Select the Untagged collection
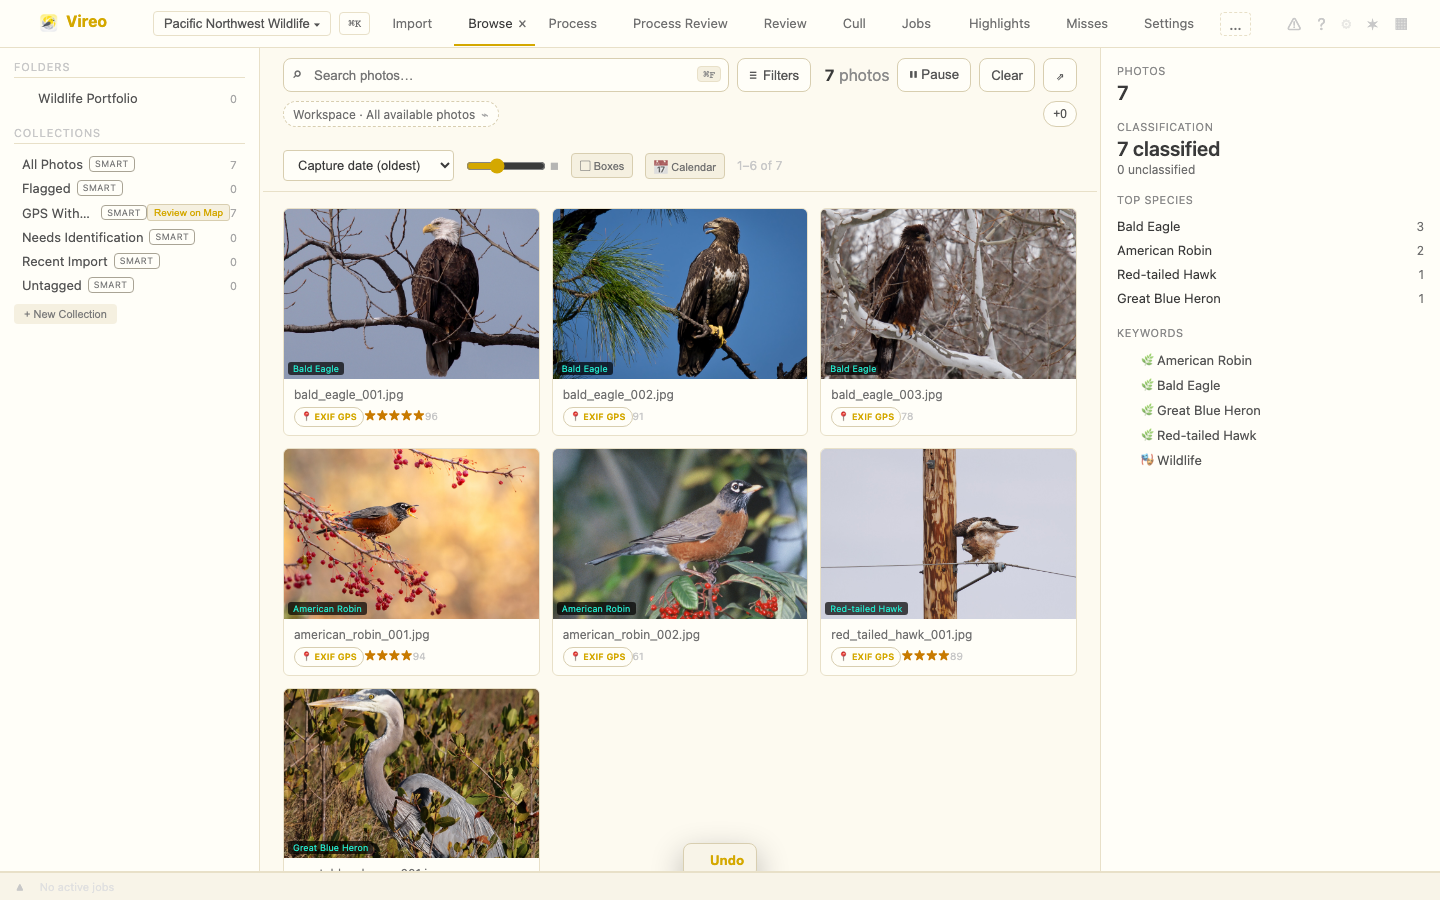The image size is (1440, 900). point(129,285)
